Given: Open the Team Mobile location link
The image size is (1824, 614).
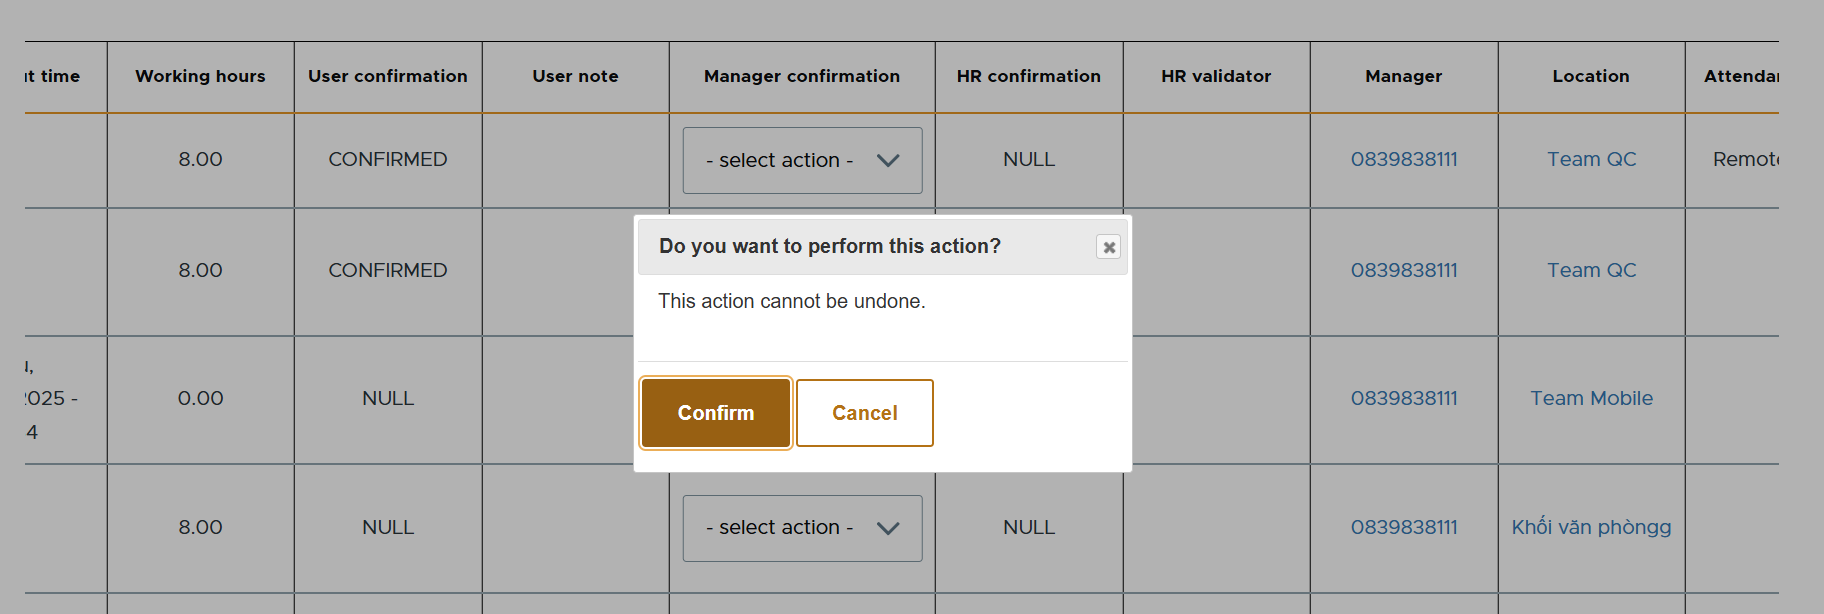Looking at the screenshot, I should pyautogui.click(x=1591, y=398).
